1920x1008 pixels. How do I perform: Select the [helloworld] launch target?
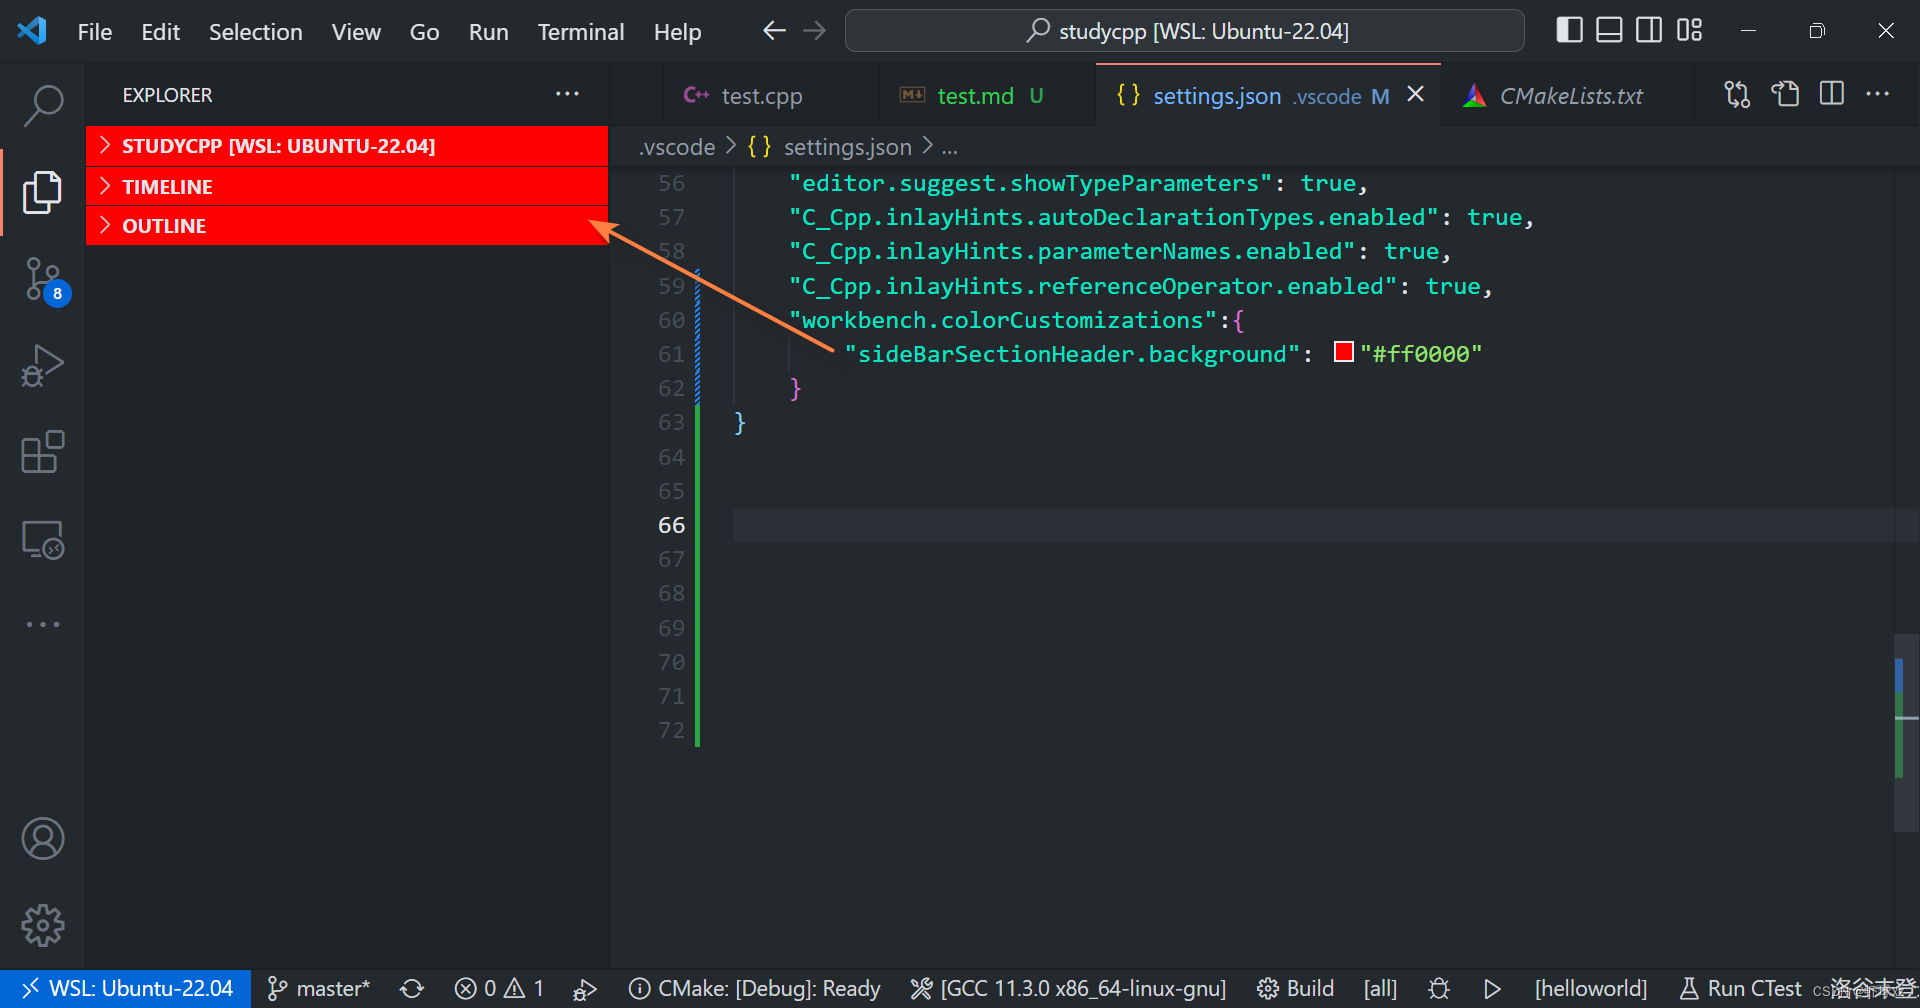coord(1591,989)
